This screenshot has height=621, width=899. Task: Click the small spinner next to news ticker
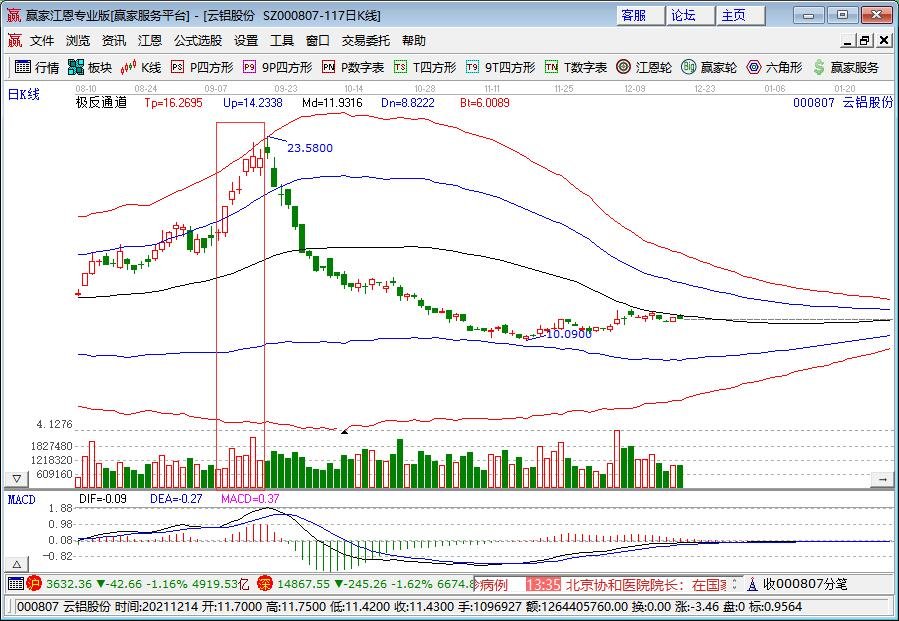click(x=734, y=584)
